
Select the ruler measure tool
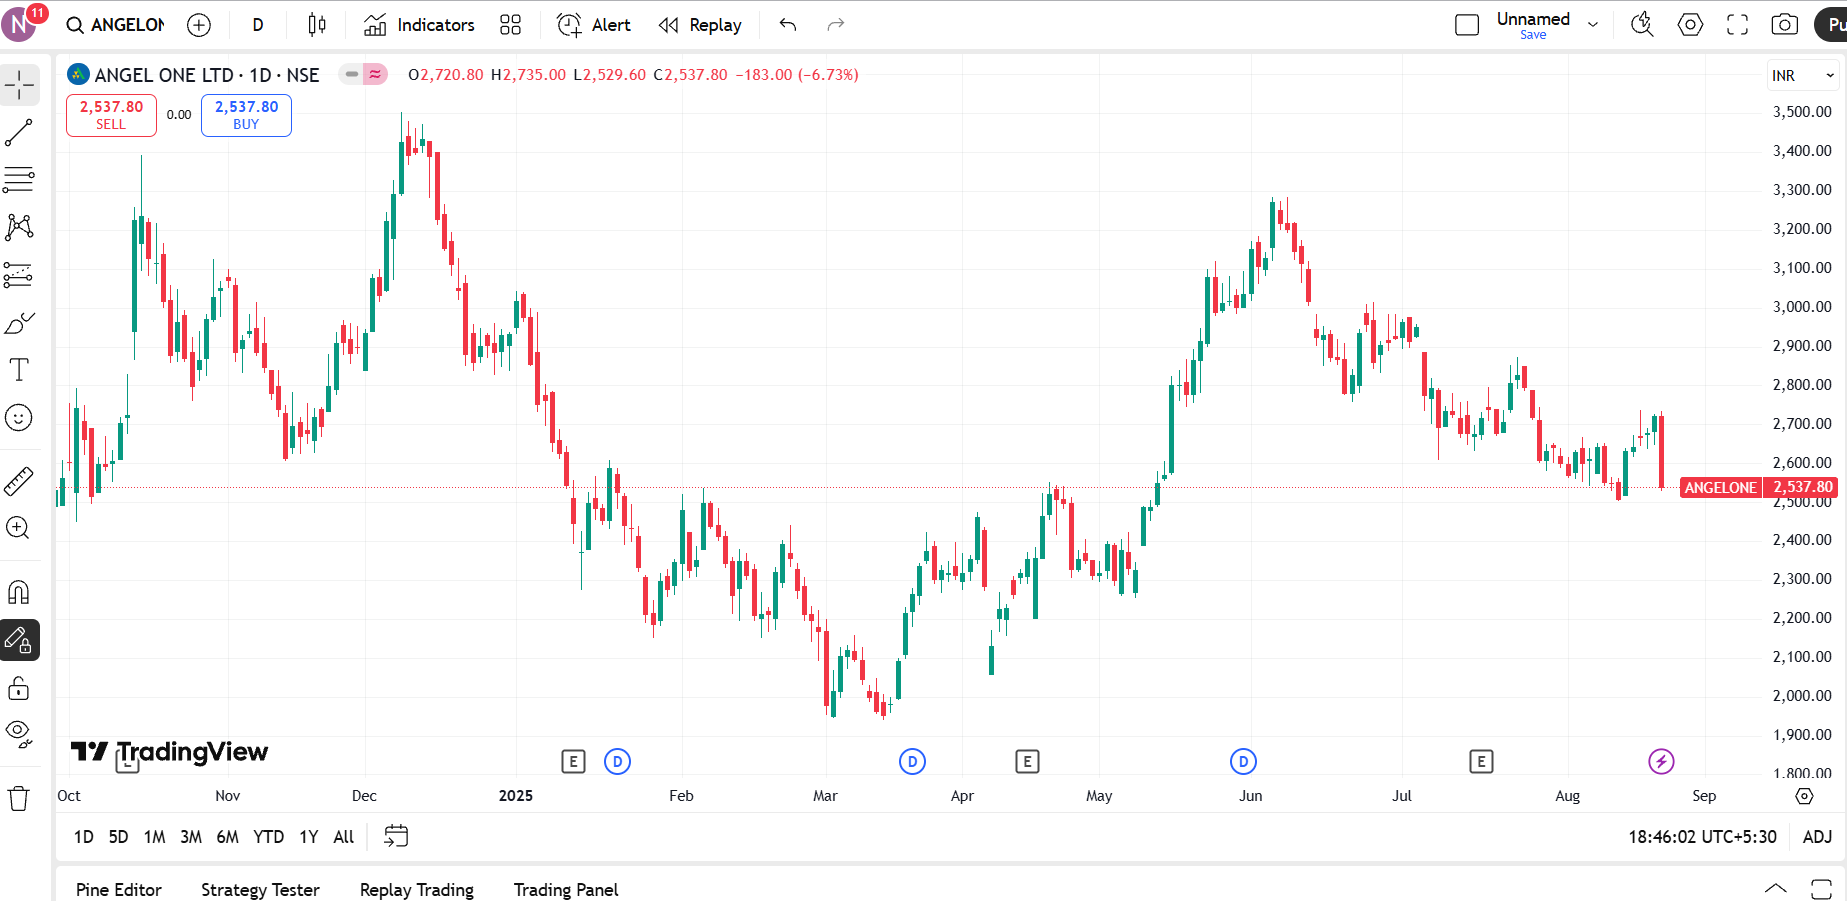(19, 481)
